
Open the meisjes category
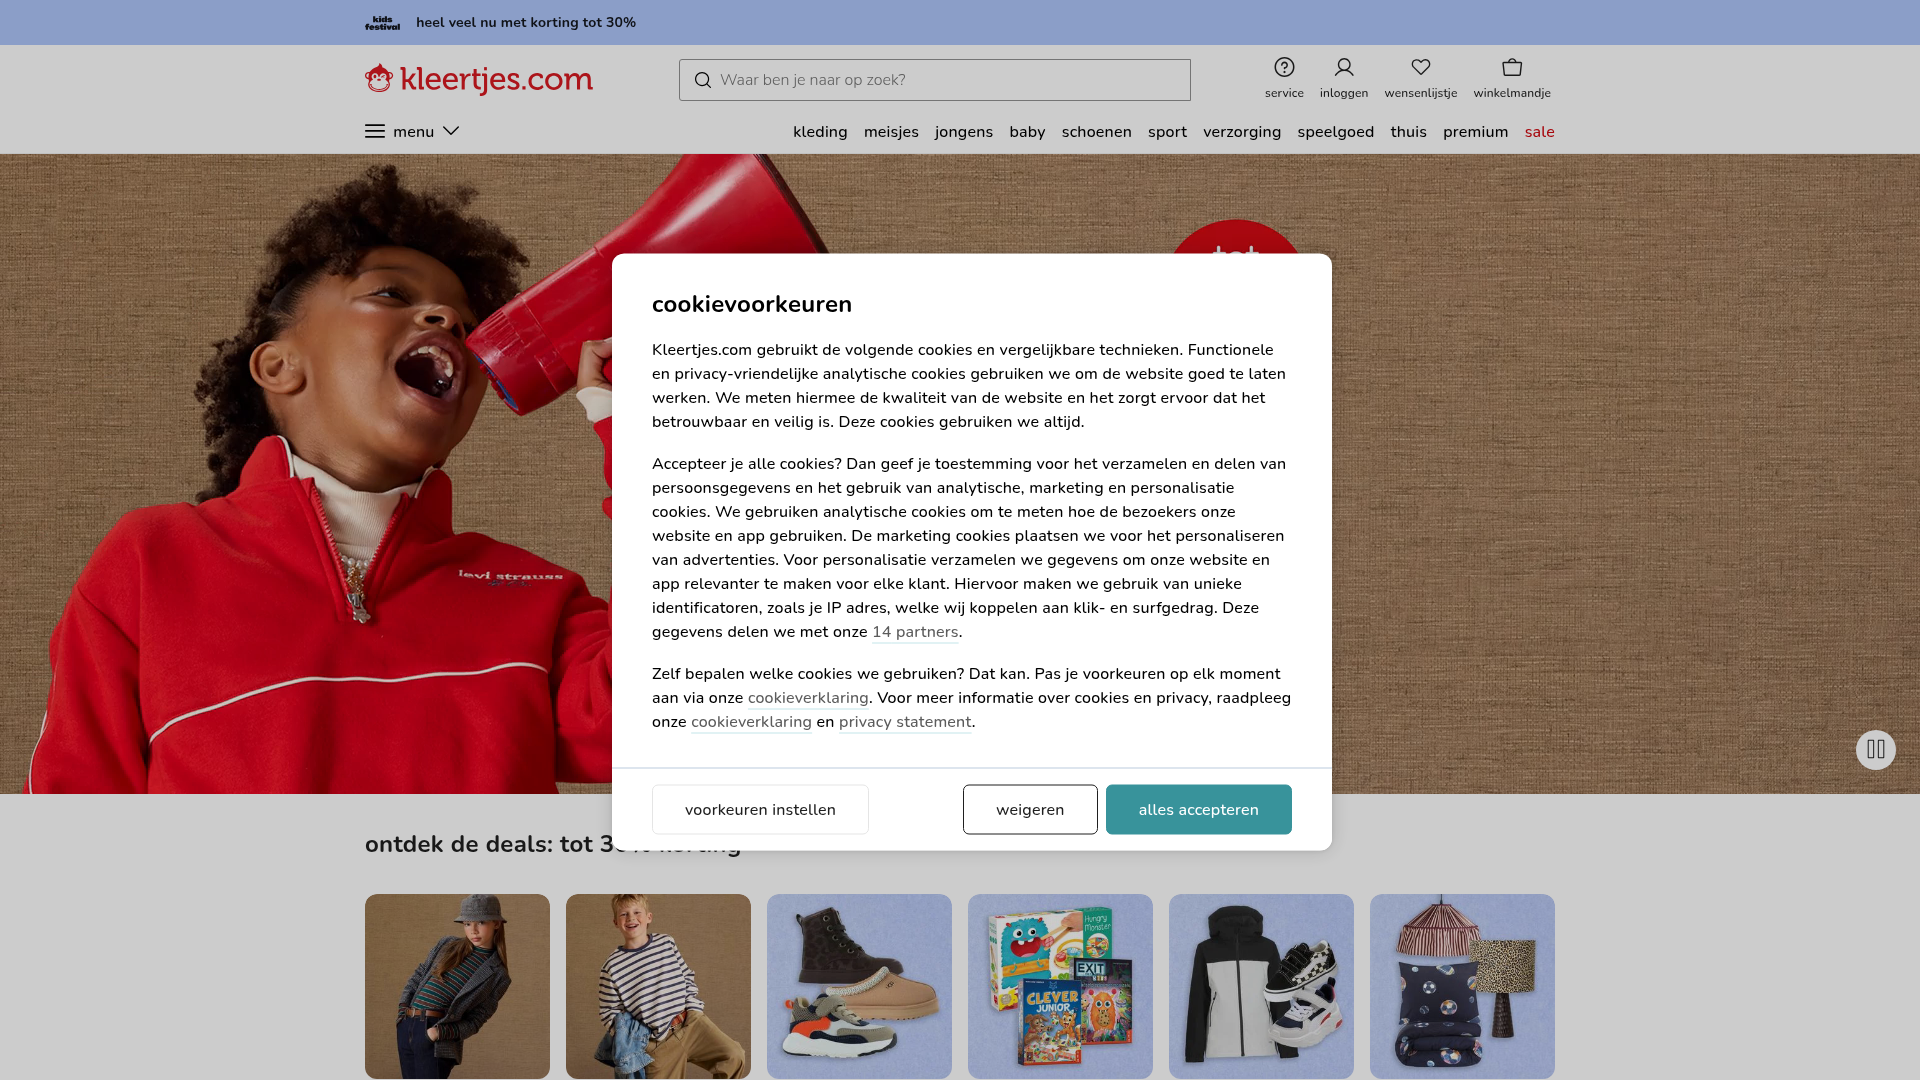click(x=891, y=132)
